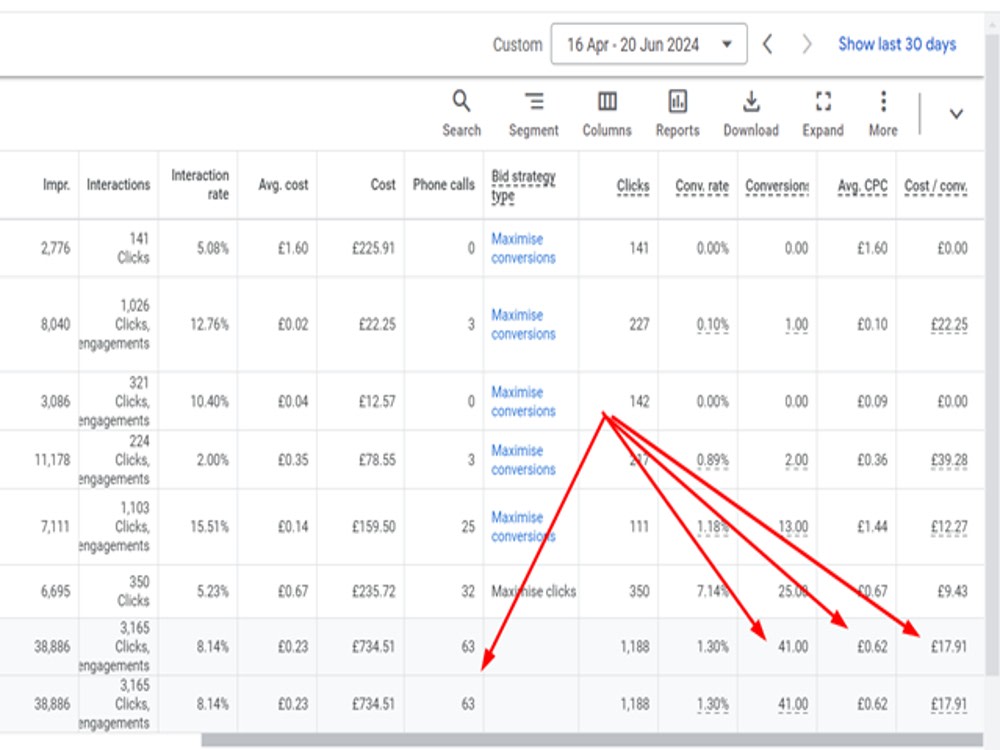Open the Columns editor icon
The image size is (1000, 750).
click(x=607, y=101)
